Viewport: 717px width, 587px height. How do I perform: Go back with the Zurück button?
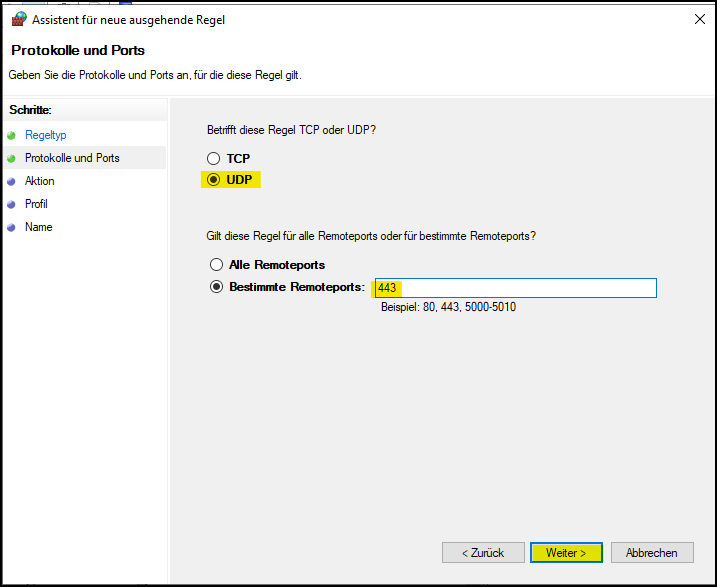[483, 552]
